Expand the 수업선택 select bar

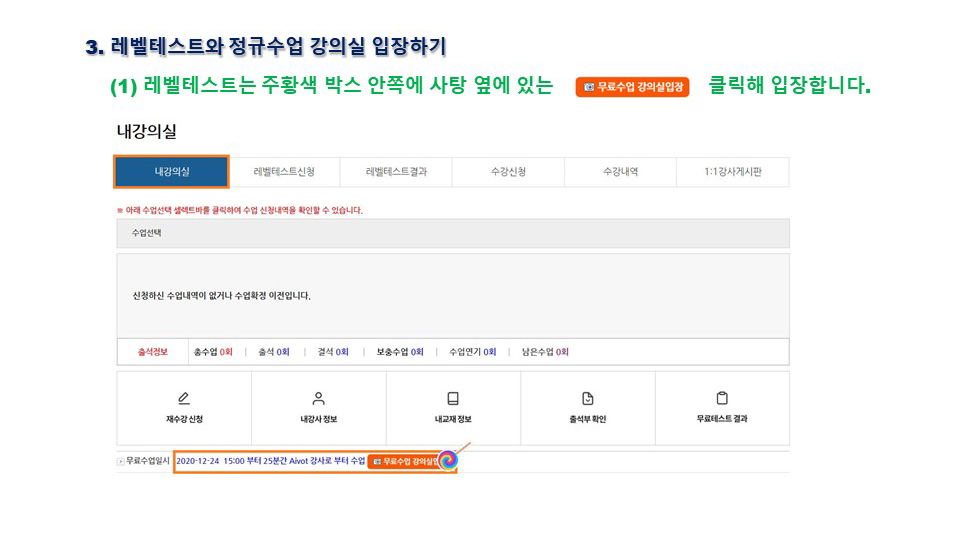(x=452, y=233)
